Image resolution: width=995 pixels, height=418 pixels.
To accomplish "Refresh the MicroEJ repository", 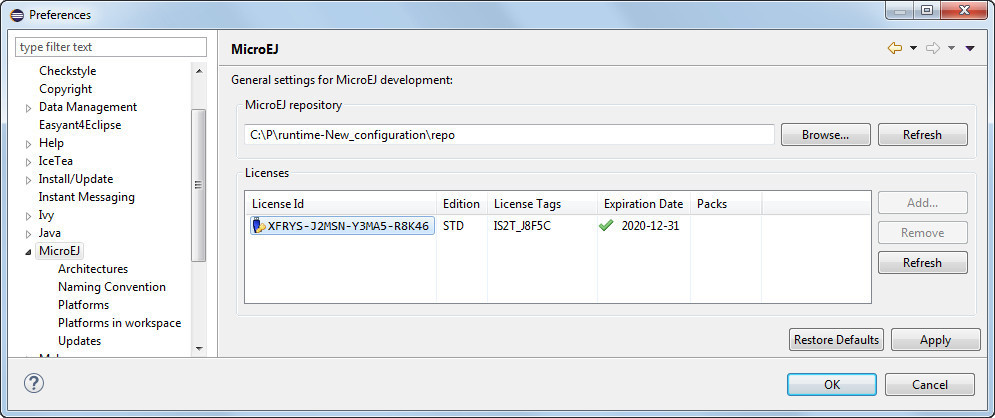I will [x=923, y=134].
